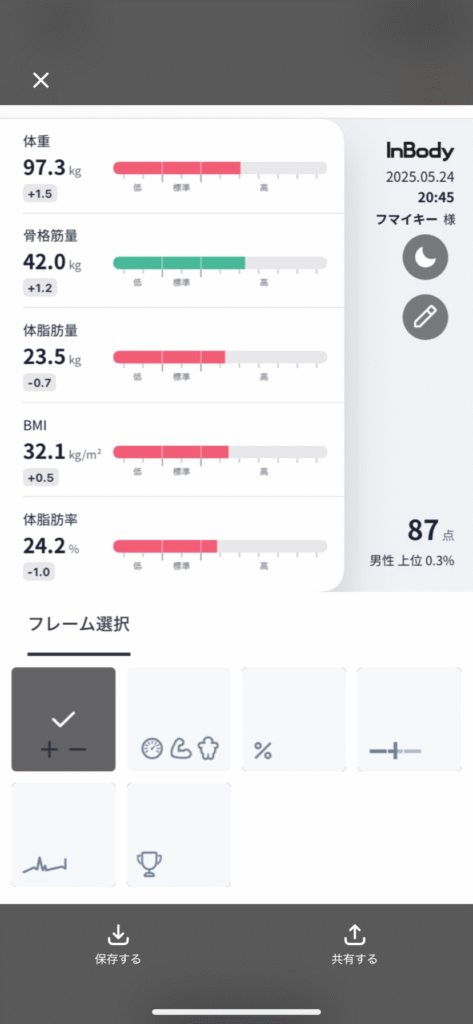Tap the 骨格筋量 green progress bar

point(220,263)
